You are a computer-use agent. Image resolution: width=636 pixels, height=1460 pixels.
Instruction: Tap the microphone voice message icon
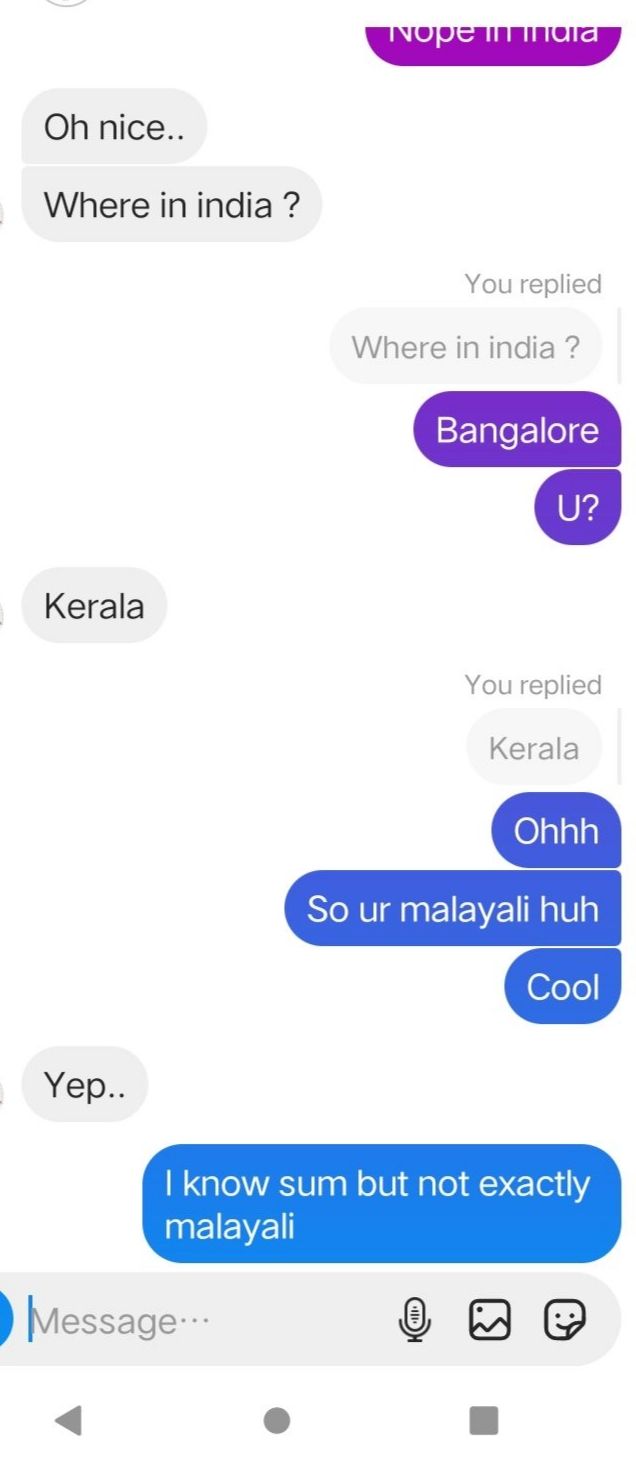coord(415,1320)
